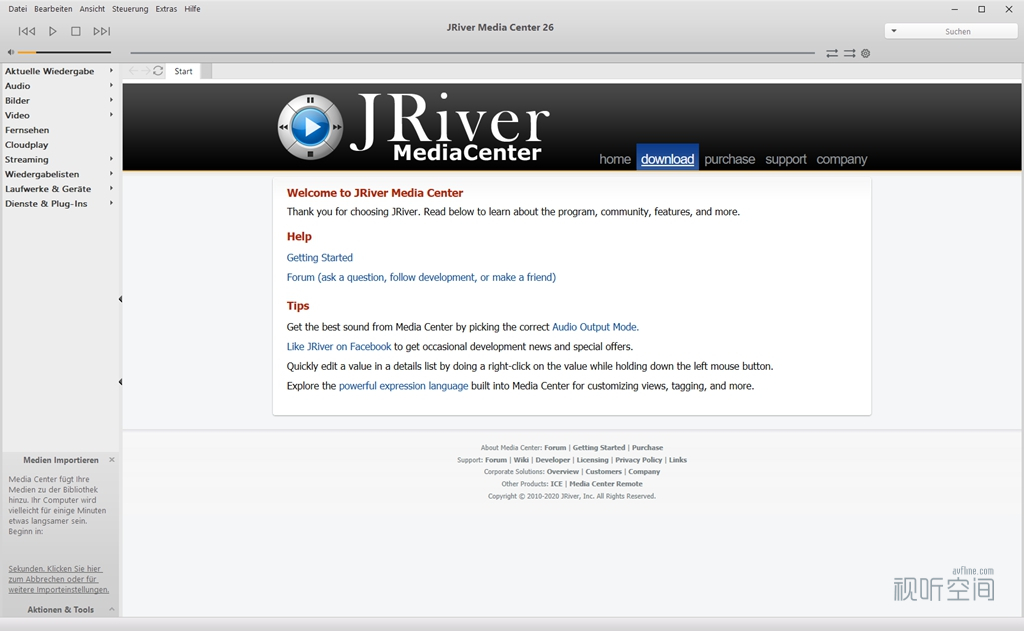
Task: Select Cloudplay in the sidebar
Action: click(26, 145)
